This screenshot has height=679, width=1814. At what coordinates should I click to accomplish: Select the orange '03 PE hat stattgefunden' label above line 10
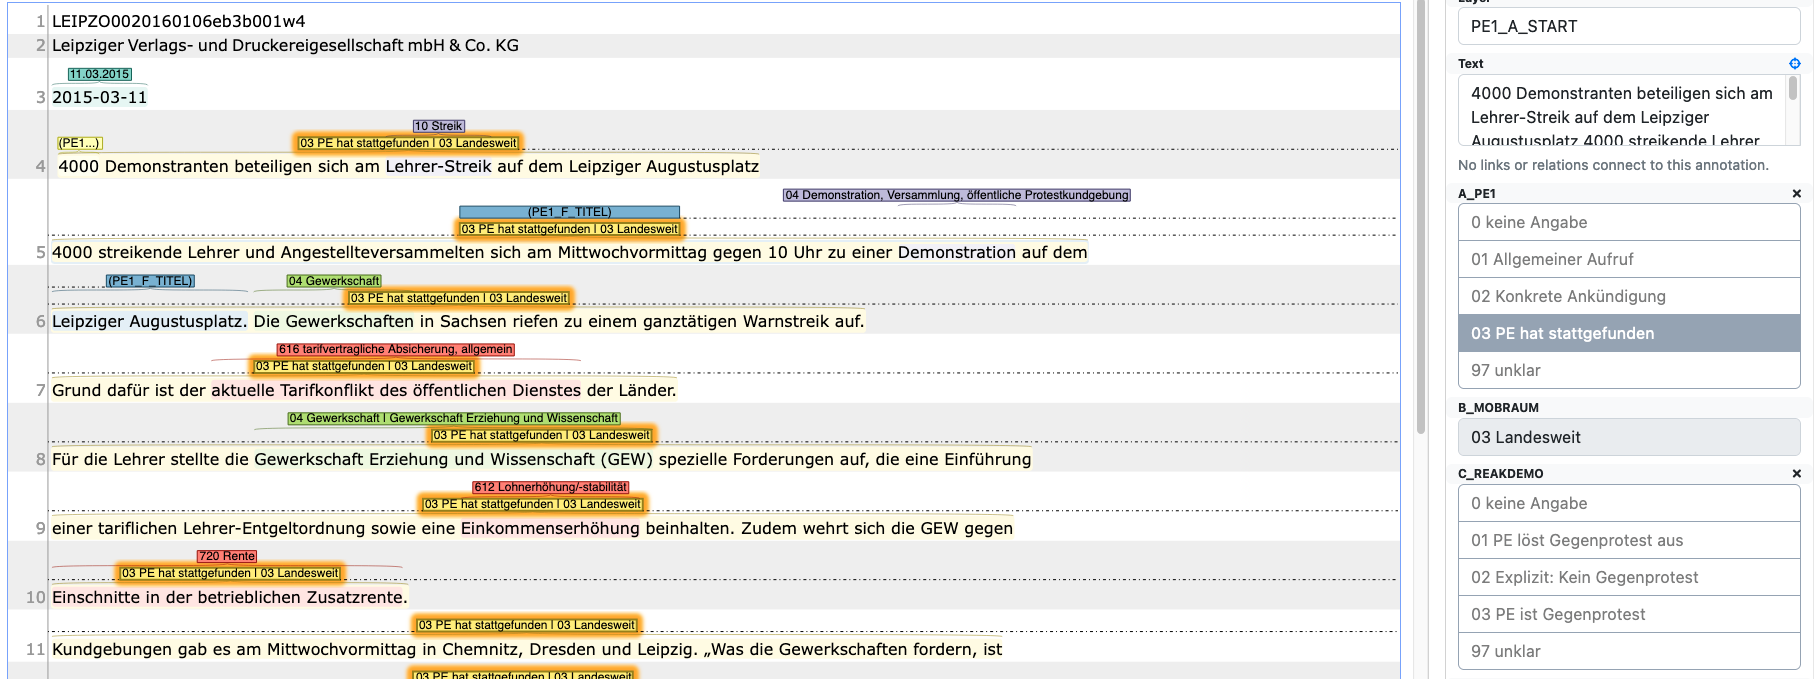230,573
